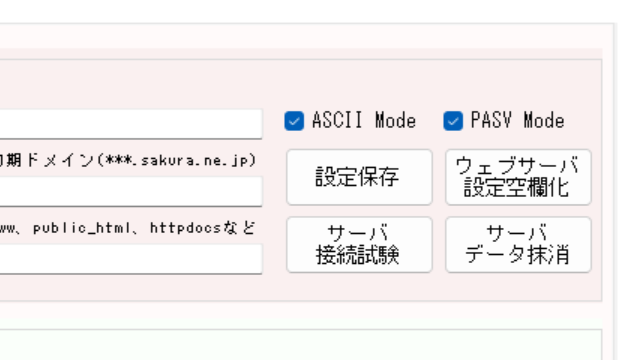Click the PASV Mode label text
Screen dimensions: 640x360
tap(518, 121)
